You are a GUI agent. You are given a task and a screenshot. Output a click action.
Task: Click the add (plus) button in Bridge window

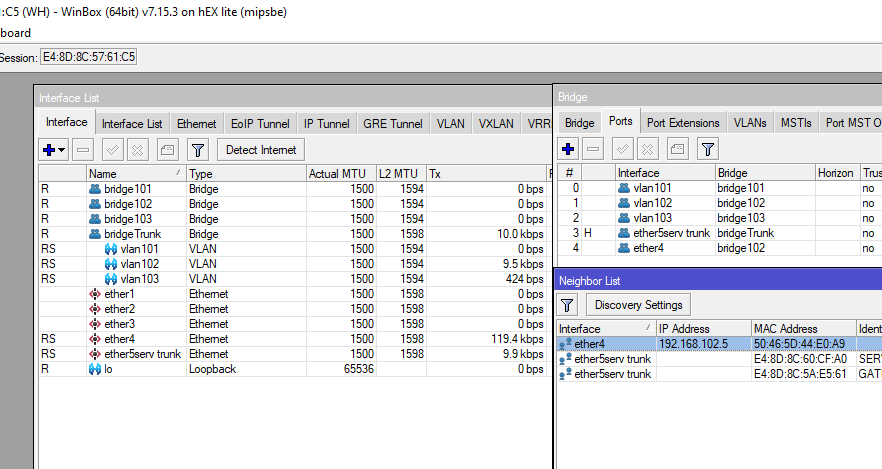pyautogui.click(x=568, y=149)
